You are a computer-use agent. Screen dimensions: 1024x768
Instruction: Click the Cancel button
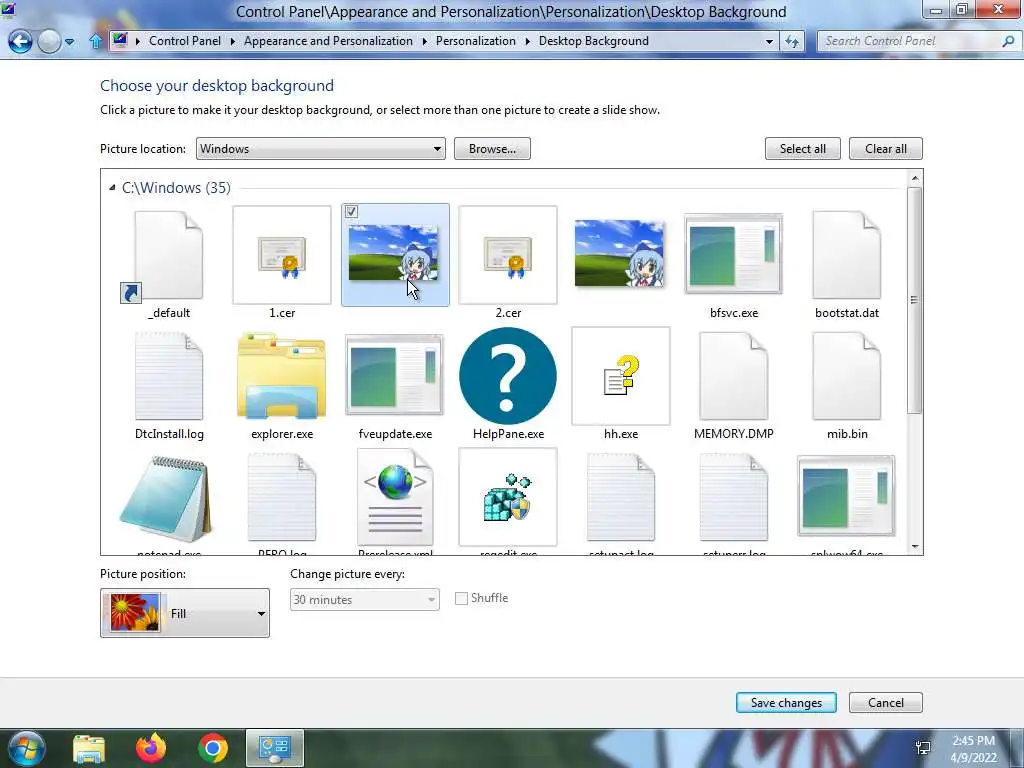pyautogui.click(x=886, y=703)
